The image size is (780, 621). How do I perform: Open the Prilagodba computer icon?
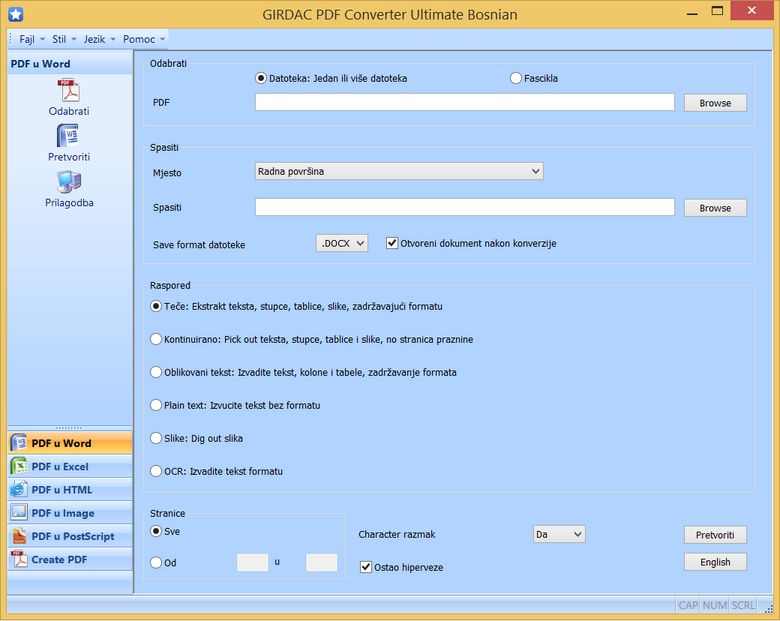coord(69,182)
